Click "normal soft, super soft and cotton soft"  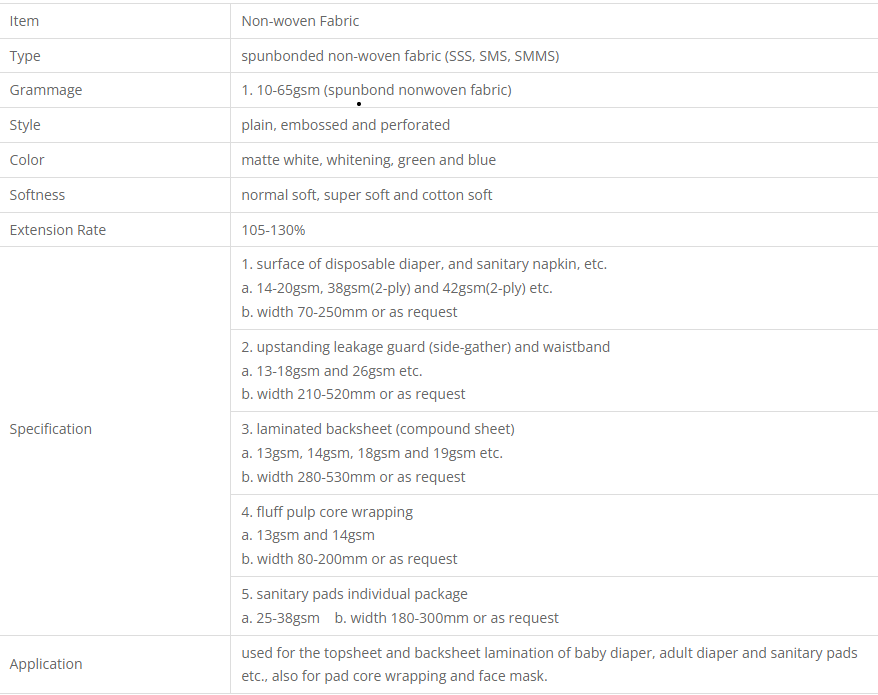click(x=366, y=195)
